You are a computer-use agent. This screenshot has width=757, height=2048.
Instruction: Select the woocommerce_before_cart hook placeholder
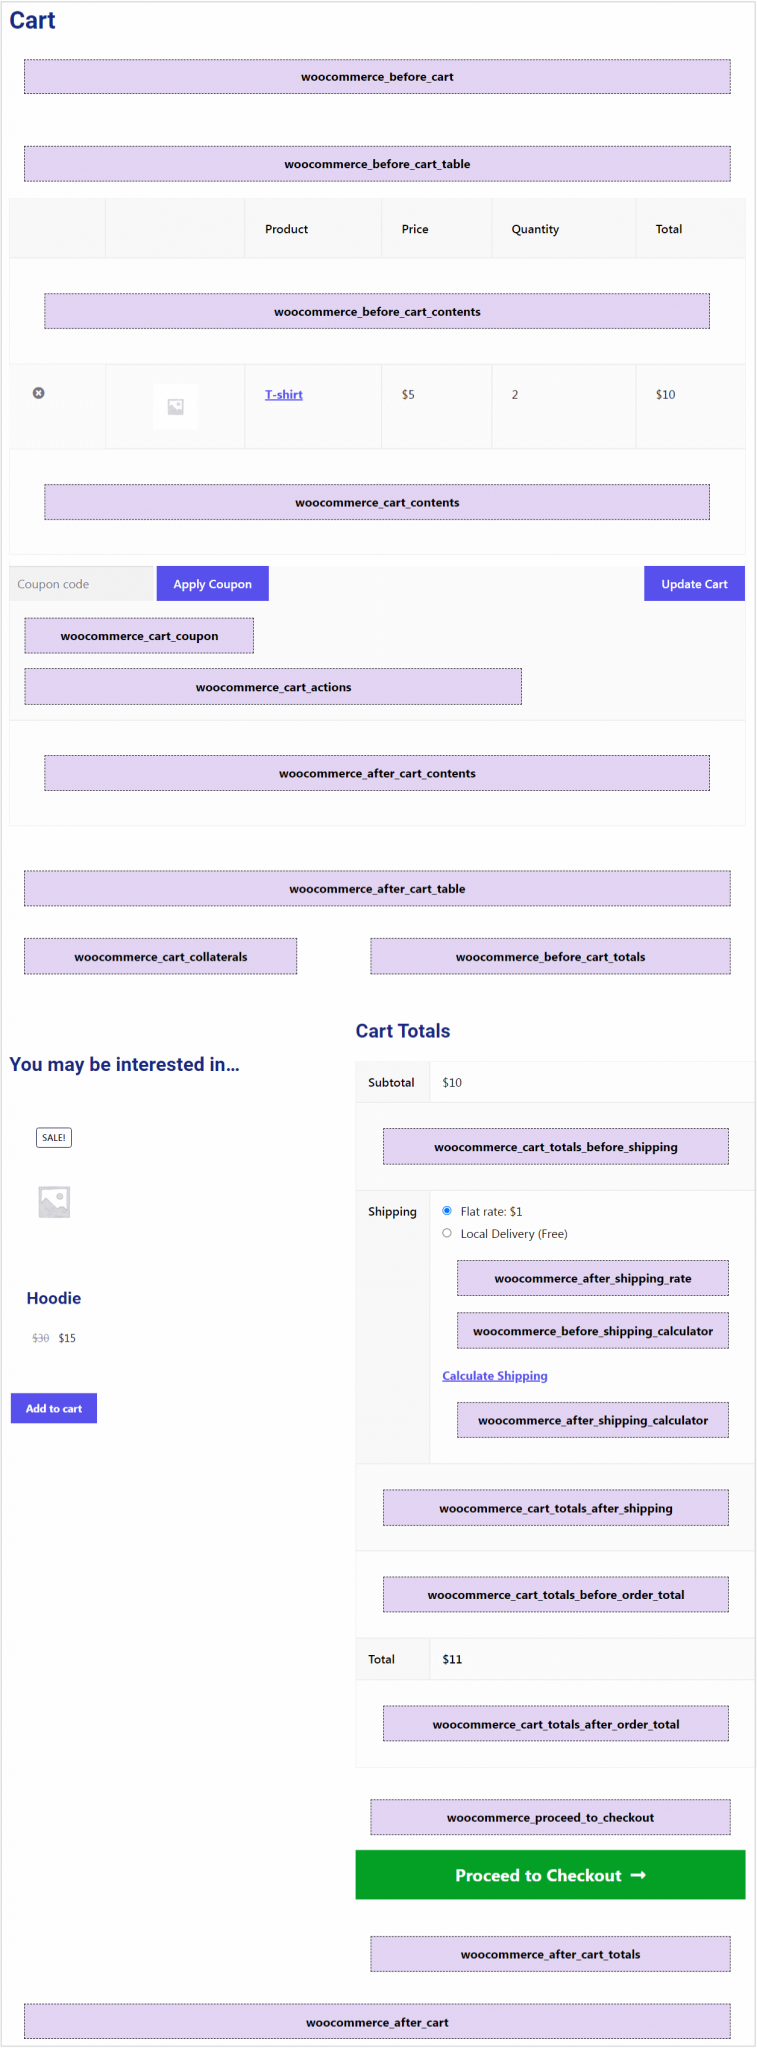[x=376, y=76]
